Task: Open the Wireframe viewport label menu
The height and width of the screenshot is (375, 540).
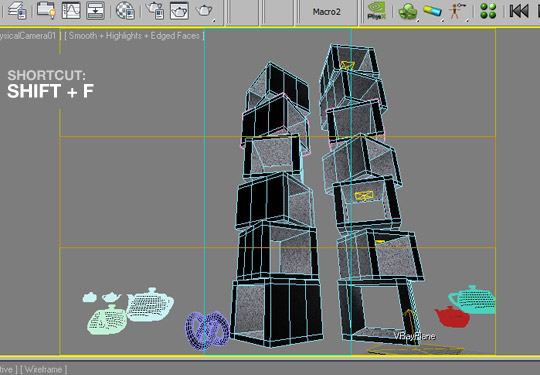Action: 44,369
